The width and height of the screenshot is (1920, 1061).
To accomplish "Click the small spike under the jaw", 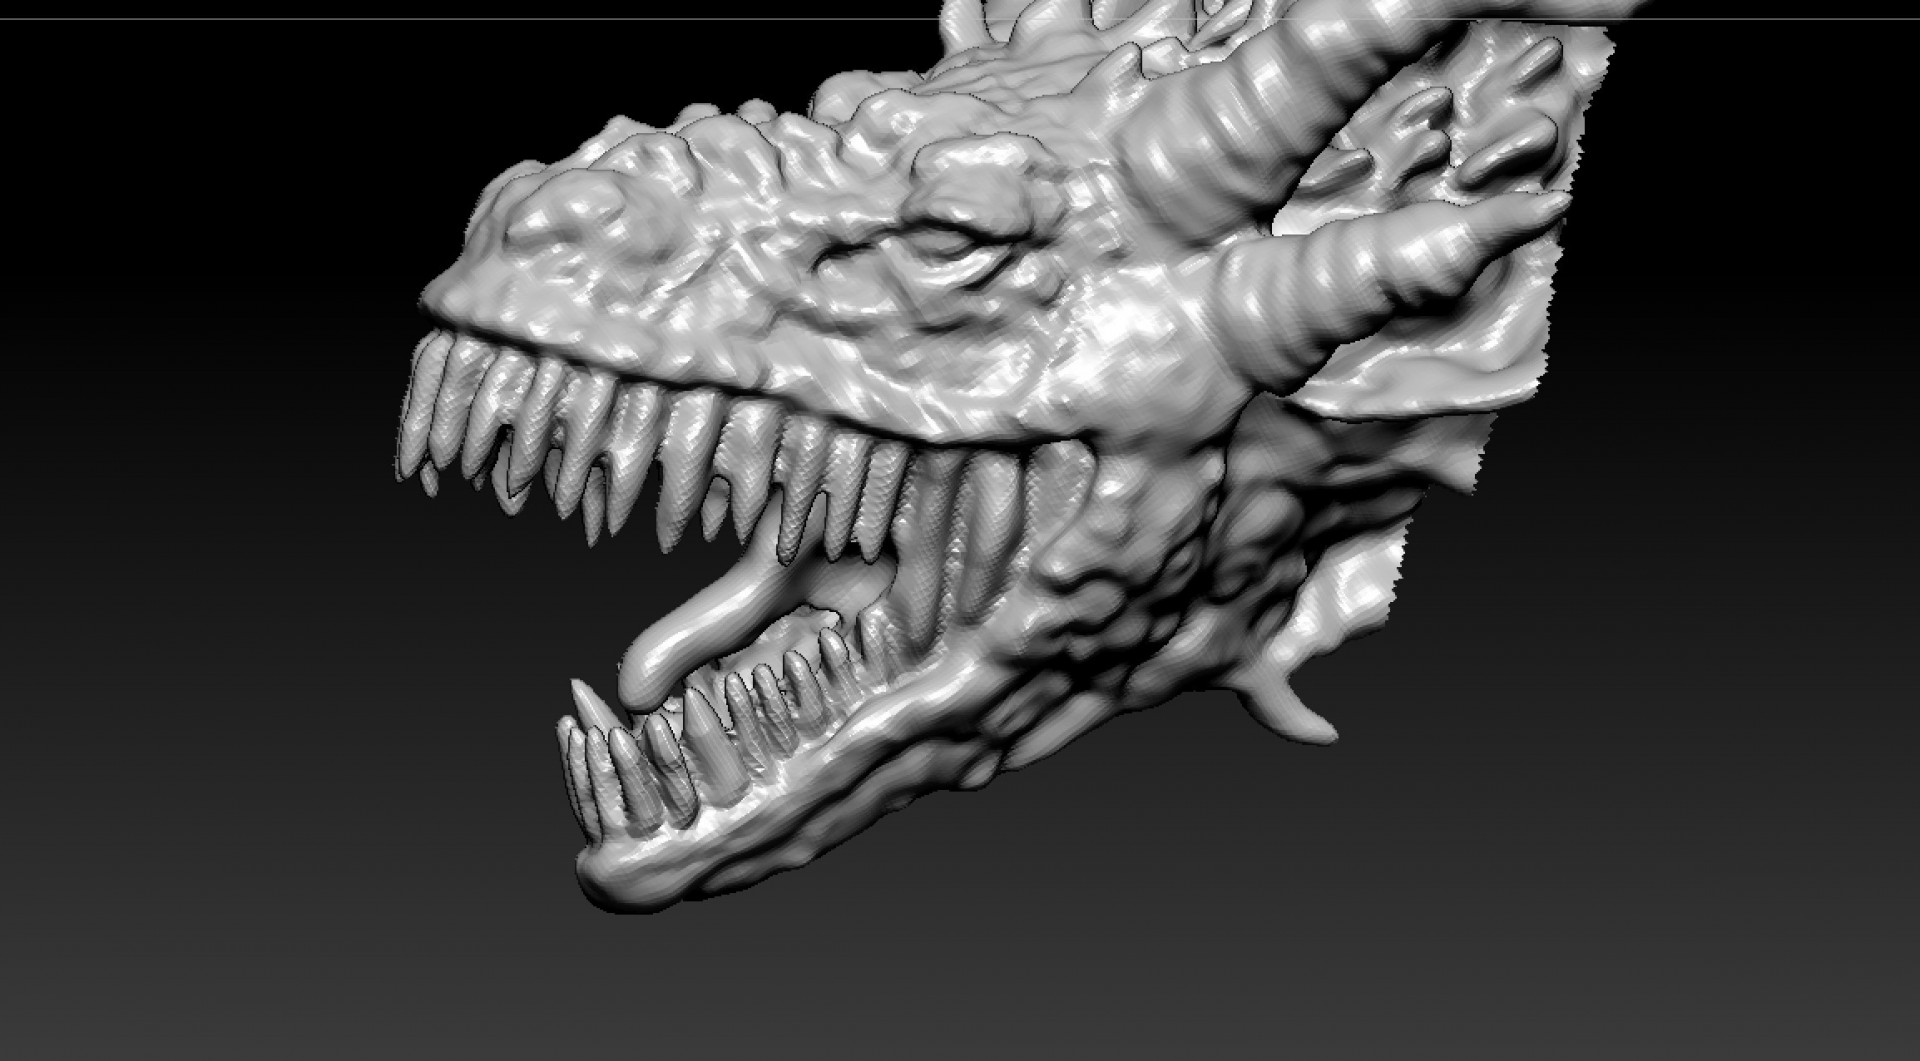I will (x=1288, y=705).
